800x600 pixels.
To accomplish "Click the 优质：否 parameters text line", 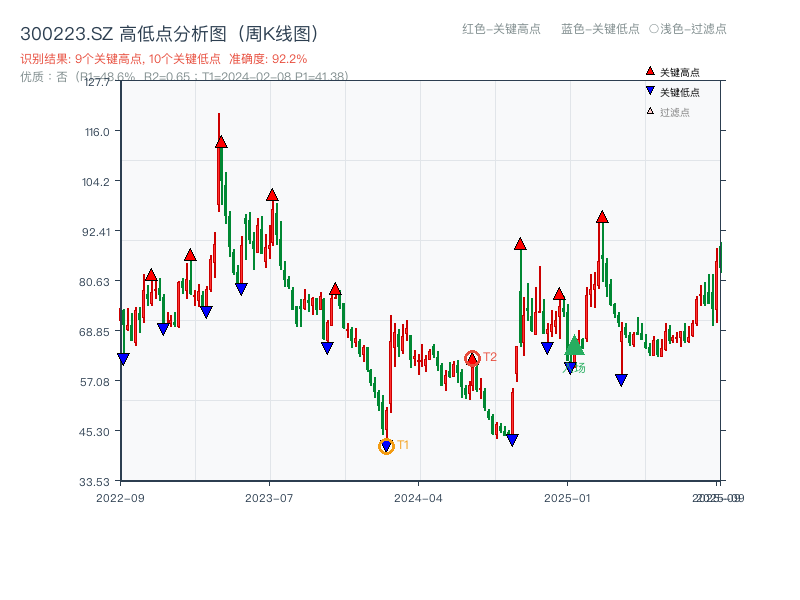I will 160,75.
